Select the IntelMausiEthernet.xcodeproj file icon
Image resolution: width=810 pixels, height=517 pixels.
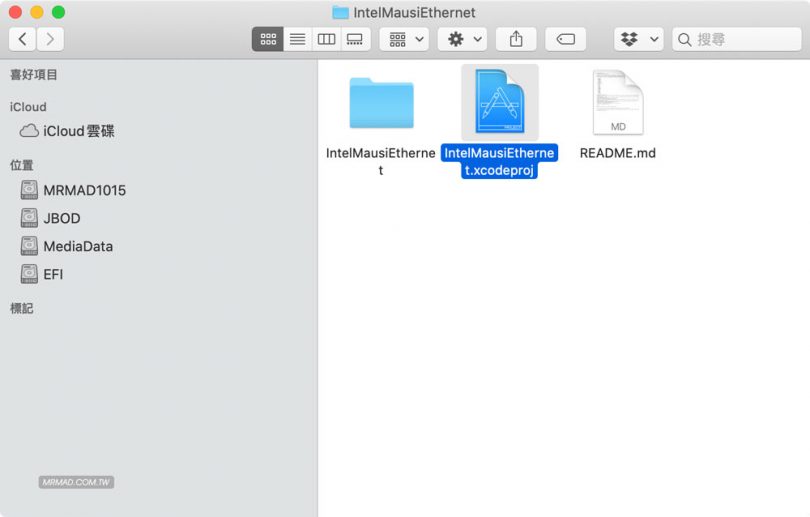click(x=500, y=102)
